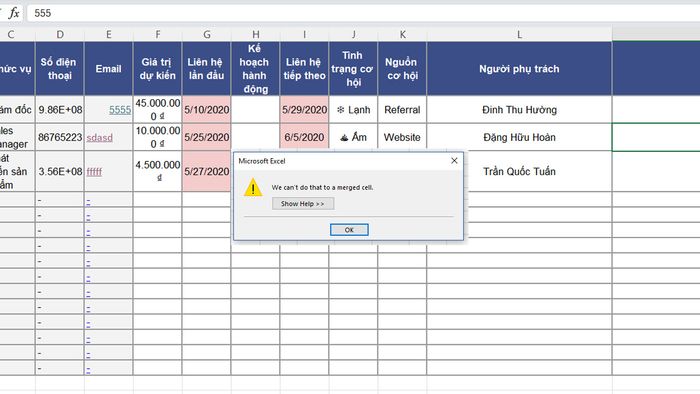700x394 pixels.
Task: Open the fffff email hyperlink
Action: coord(94,171)
